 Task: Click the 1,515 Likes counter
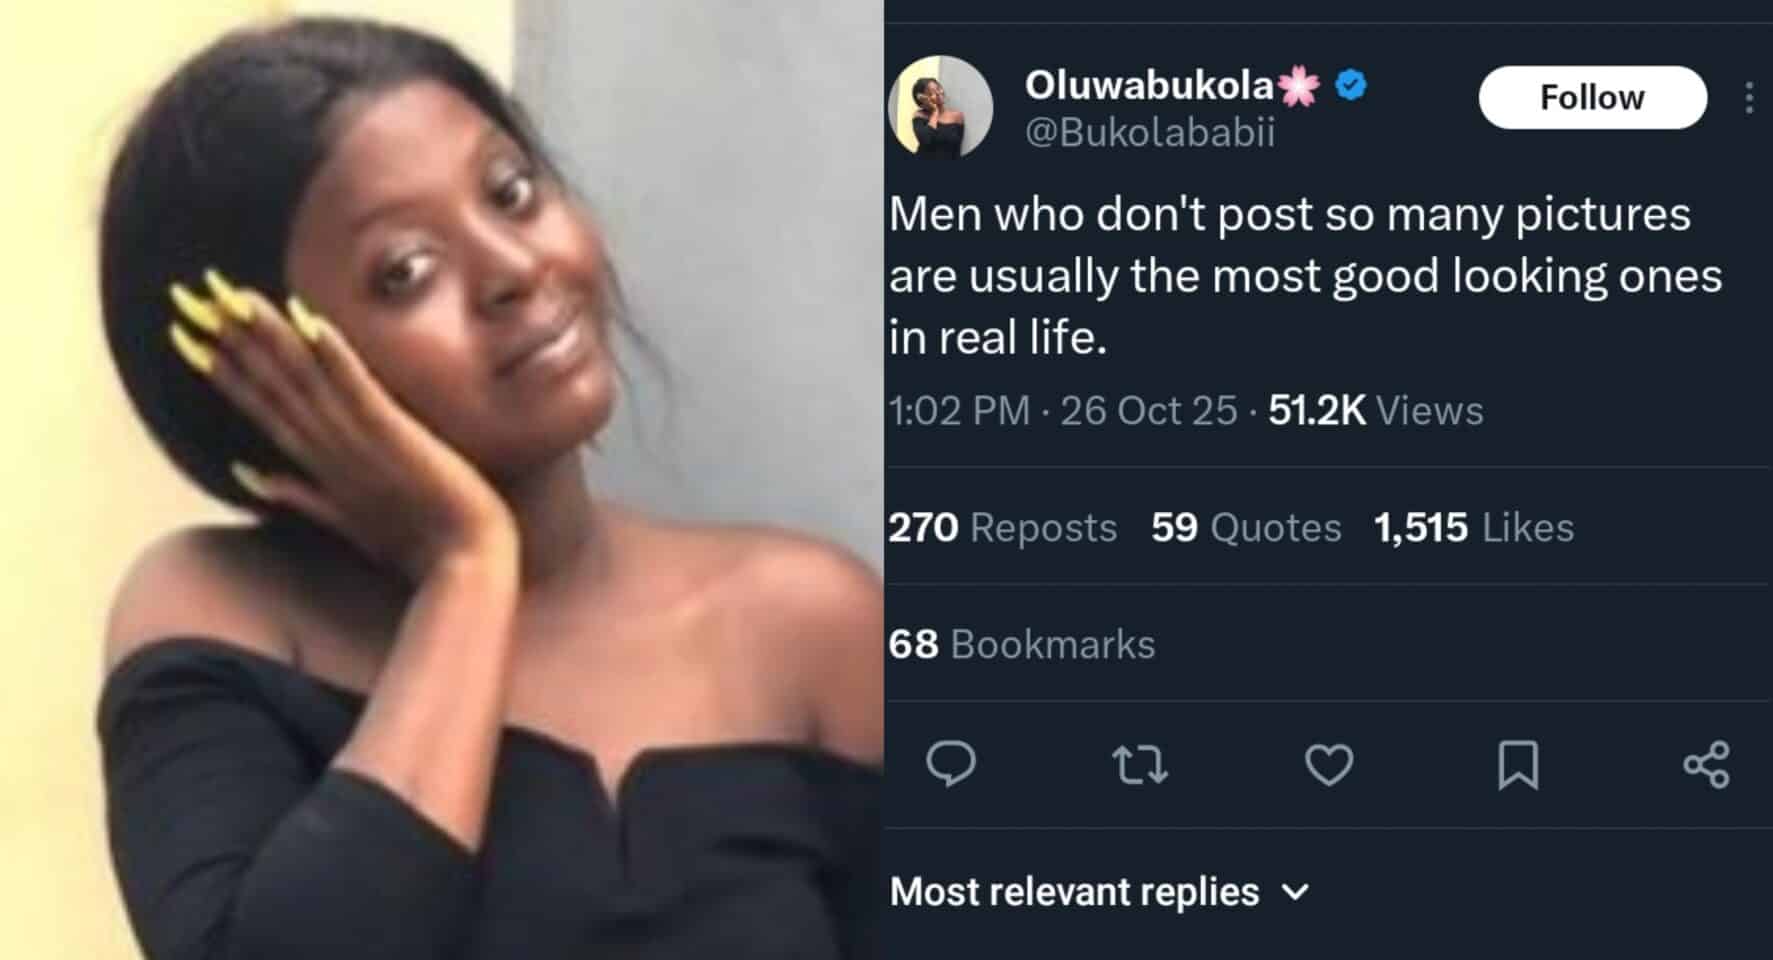tap(1472, 528)
